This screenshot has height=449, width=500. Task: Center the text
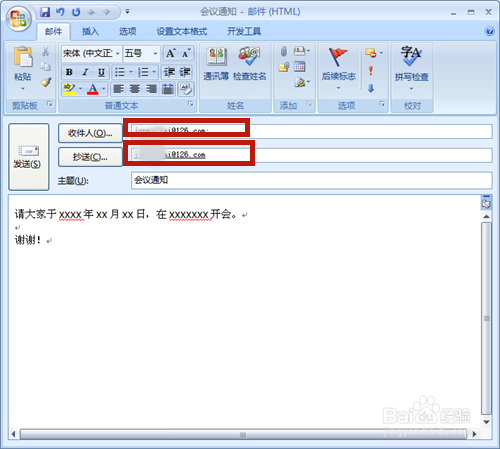(135, 89)
